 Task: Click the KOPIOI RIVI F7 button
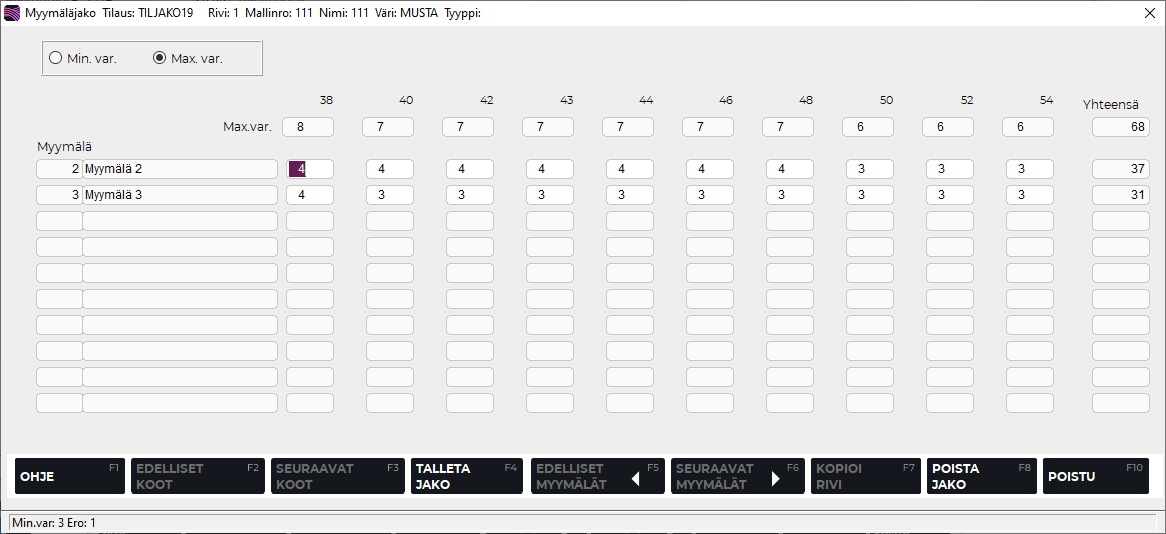[x=865, y=476]
